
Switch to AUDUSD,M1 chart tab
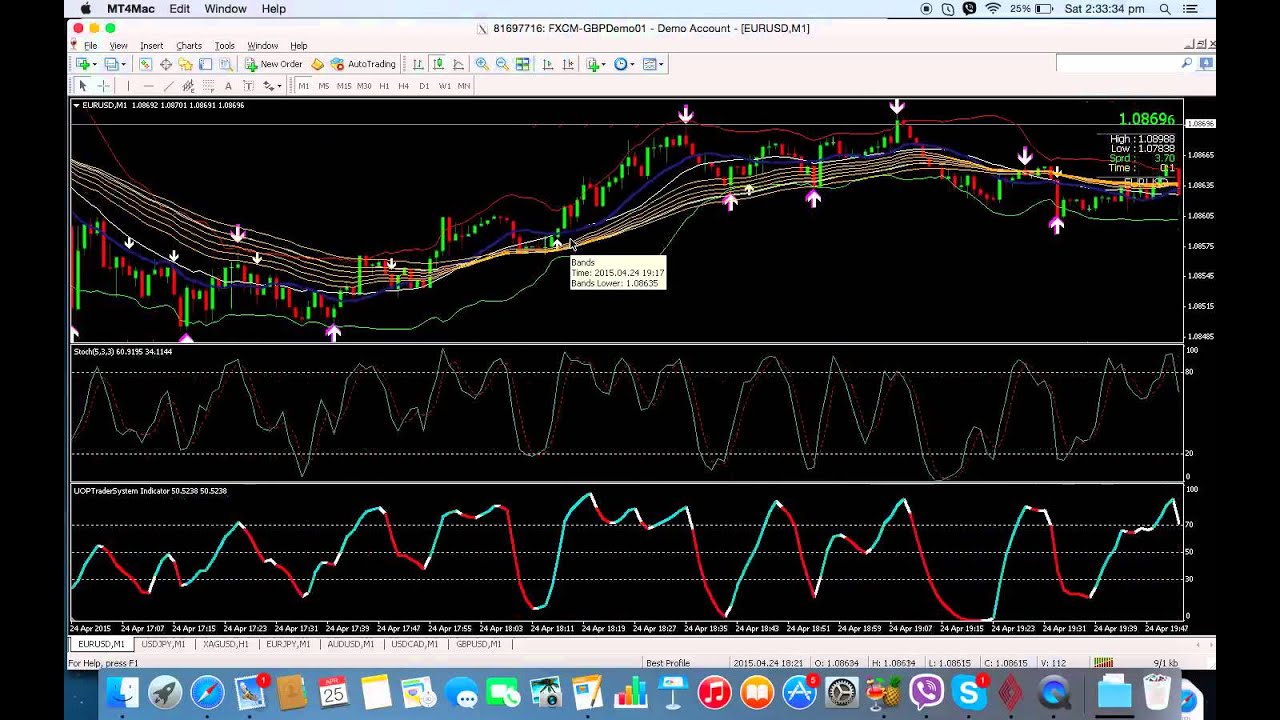(x=350, y=644)
